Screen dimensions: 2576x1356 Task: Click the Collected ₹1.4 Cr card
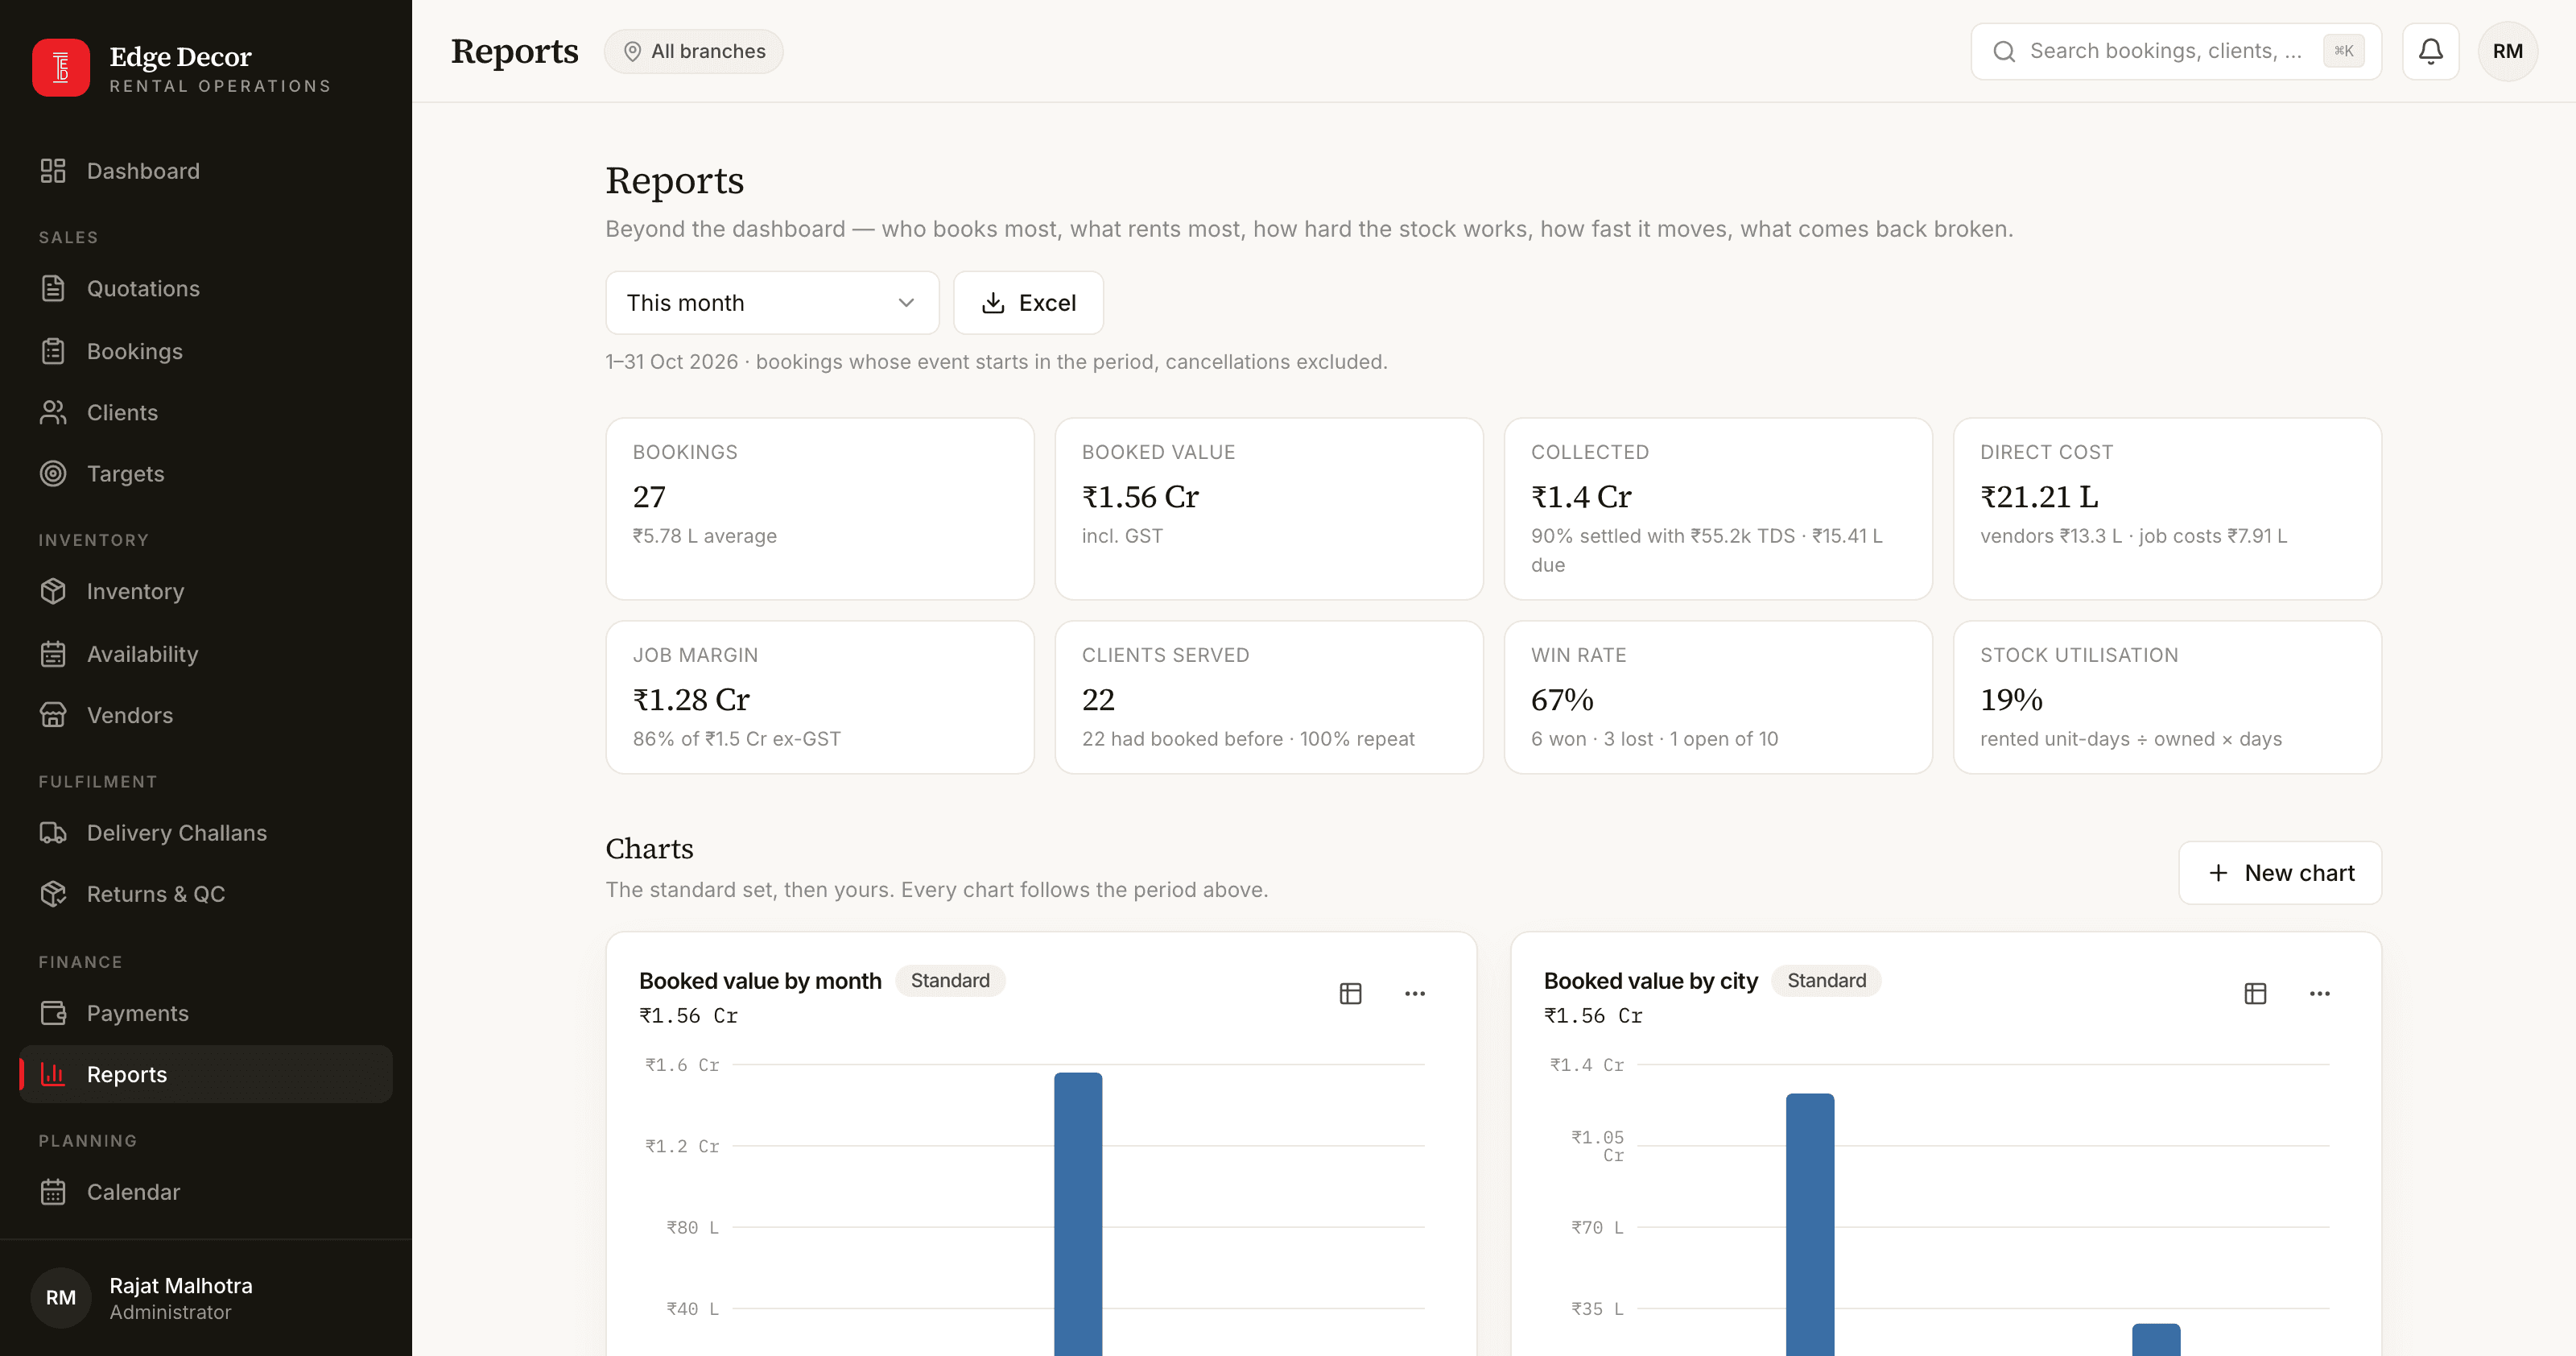pyautogui.click(x=1718, y=509)
